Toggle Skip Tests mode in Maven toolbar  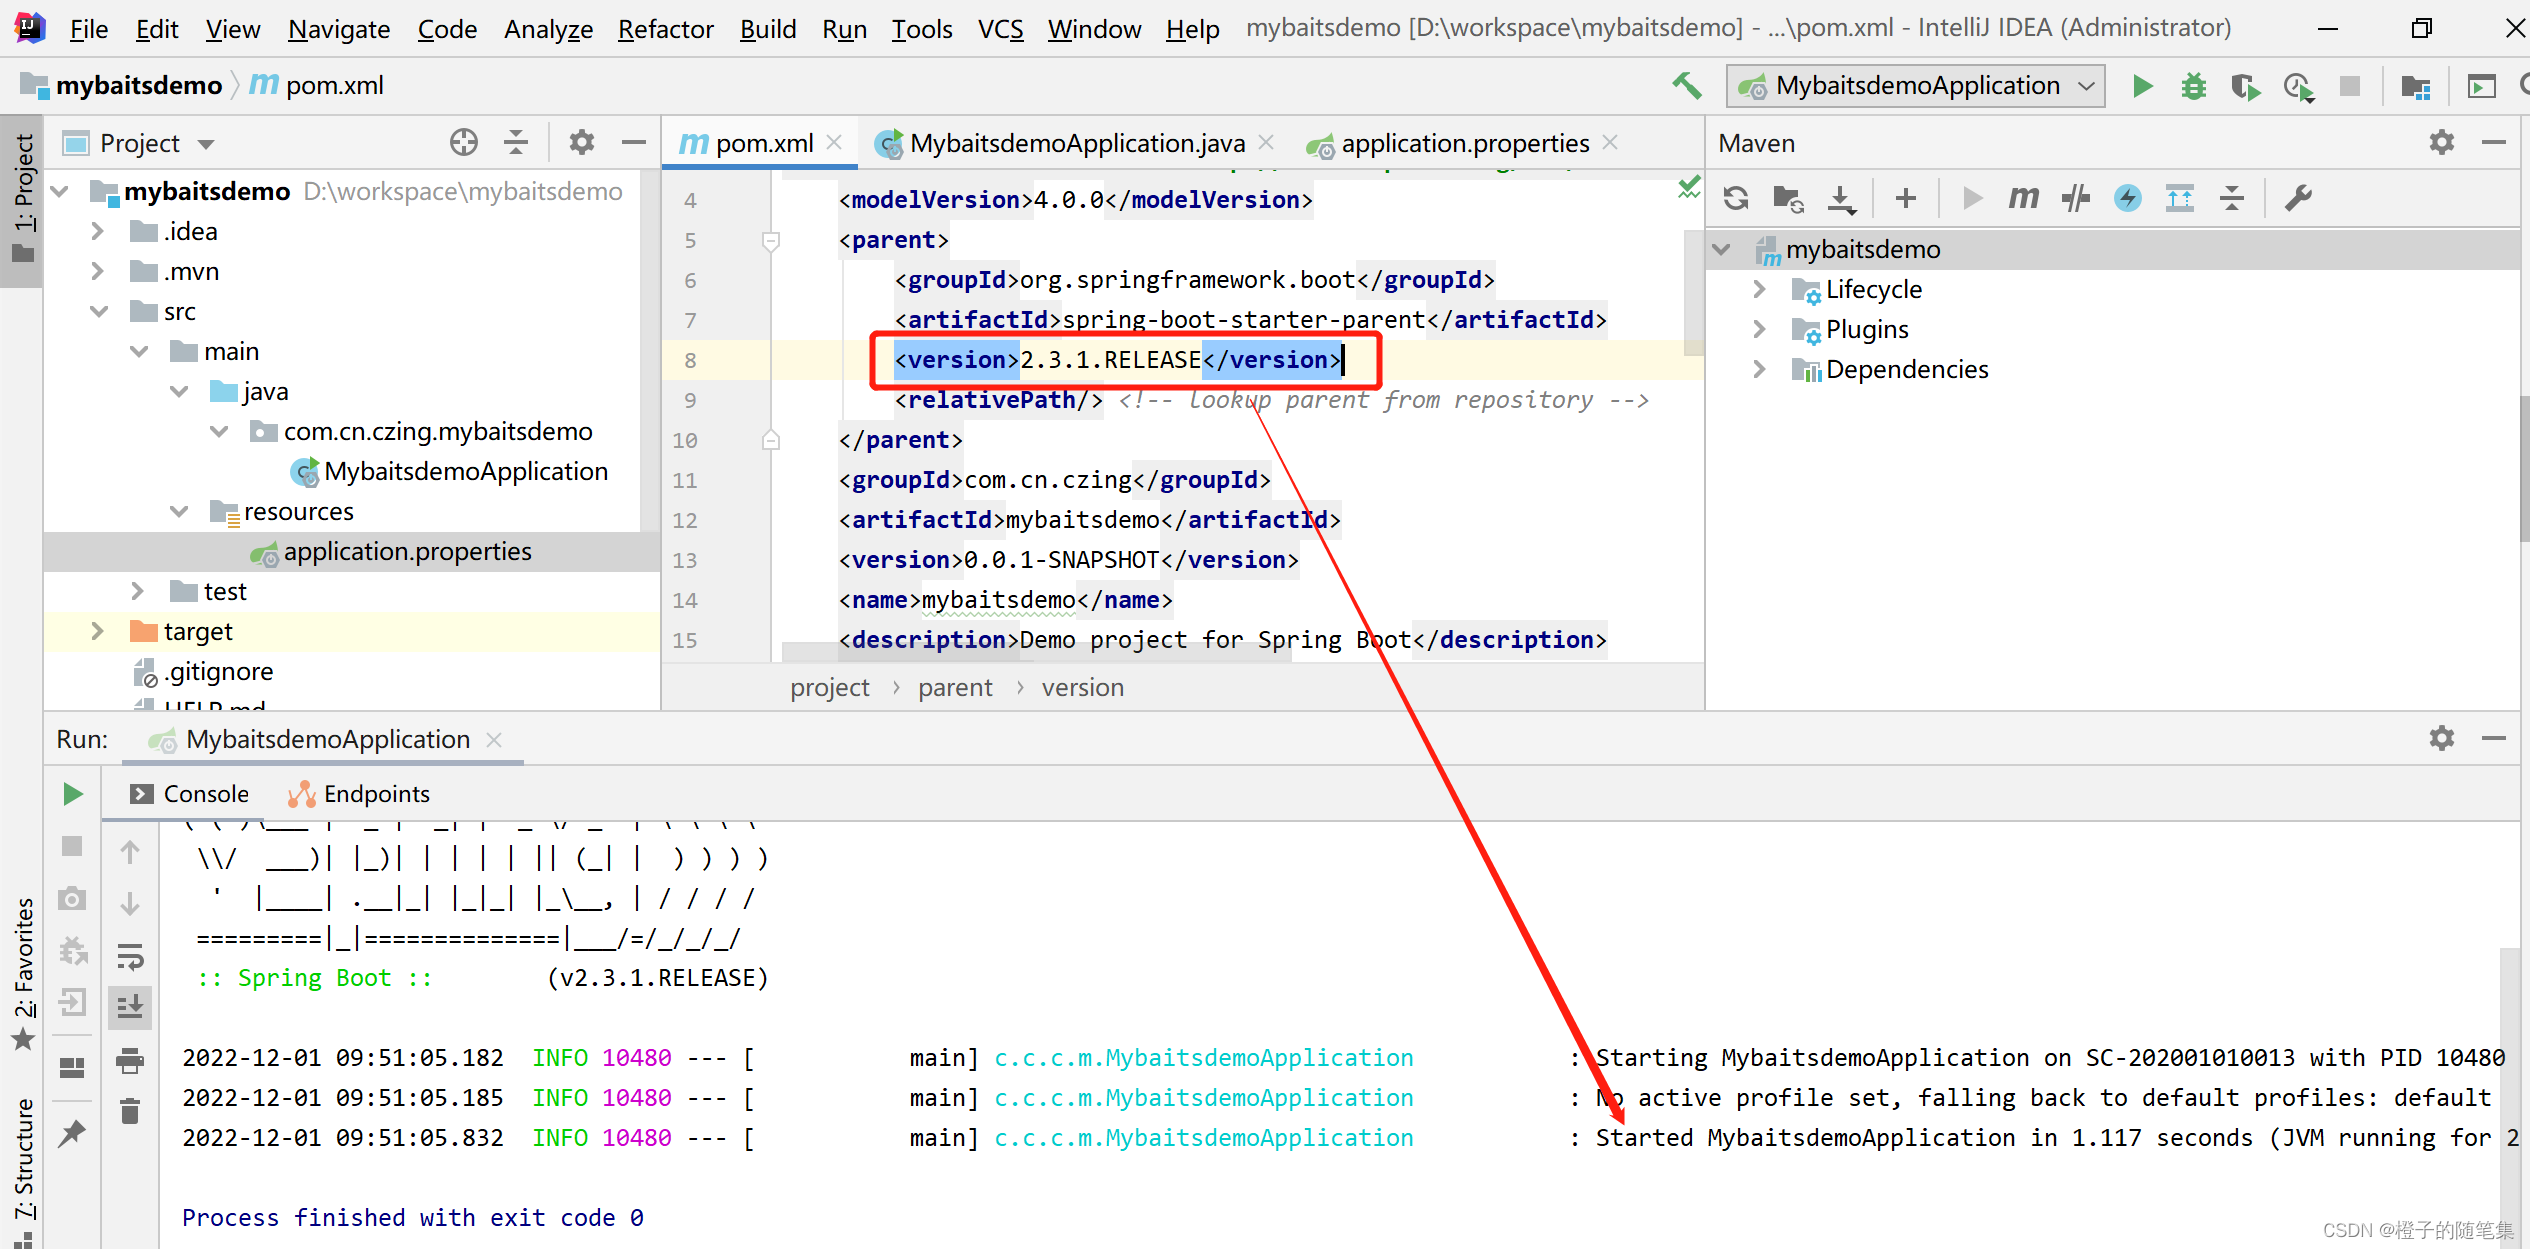tap(2076, 198)
